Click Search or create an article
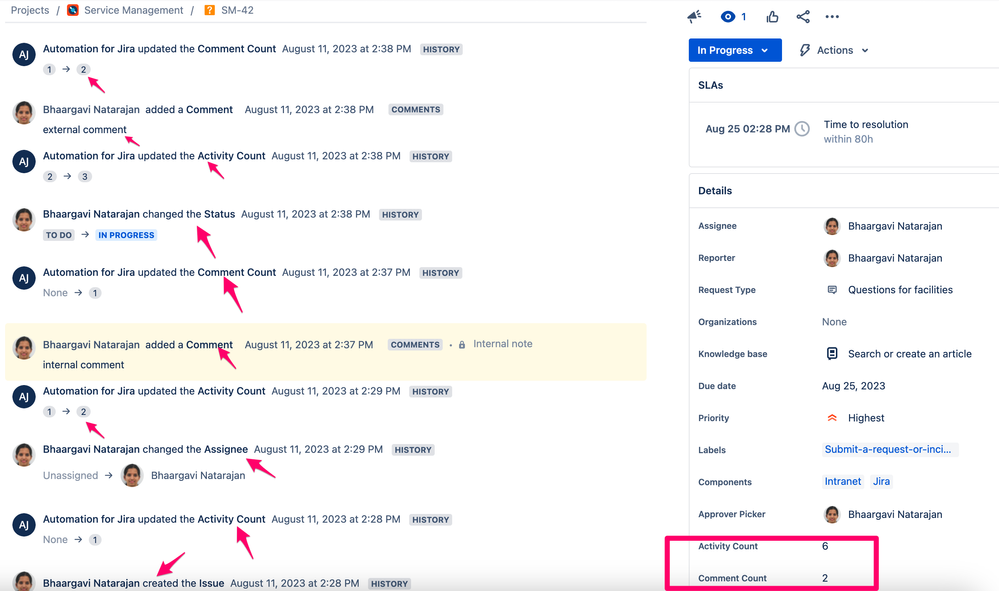The height and width of the screenshot is (591, 999). [909, 353]
